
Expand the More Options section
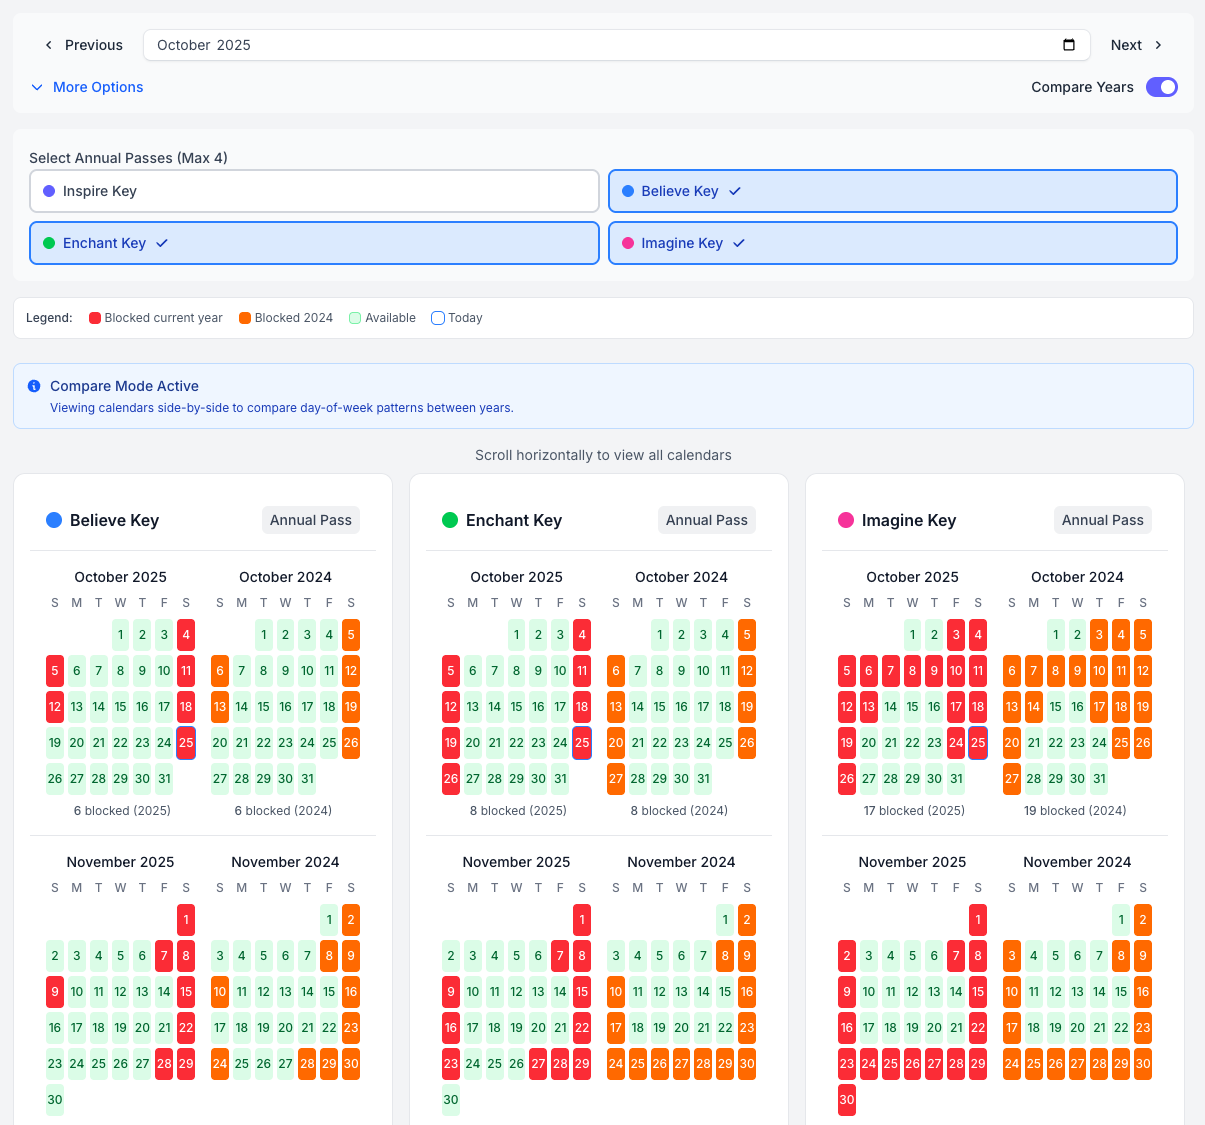point(87,87)
